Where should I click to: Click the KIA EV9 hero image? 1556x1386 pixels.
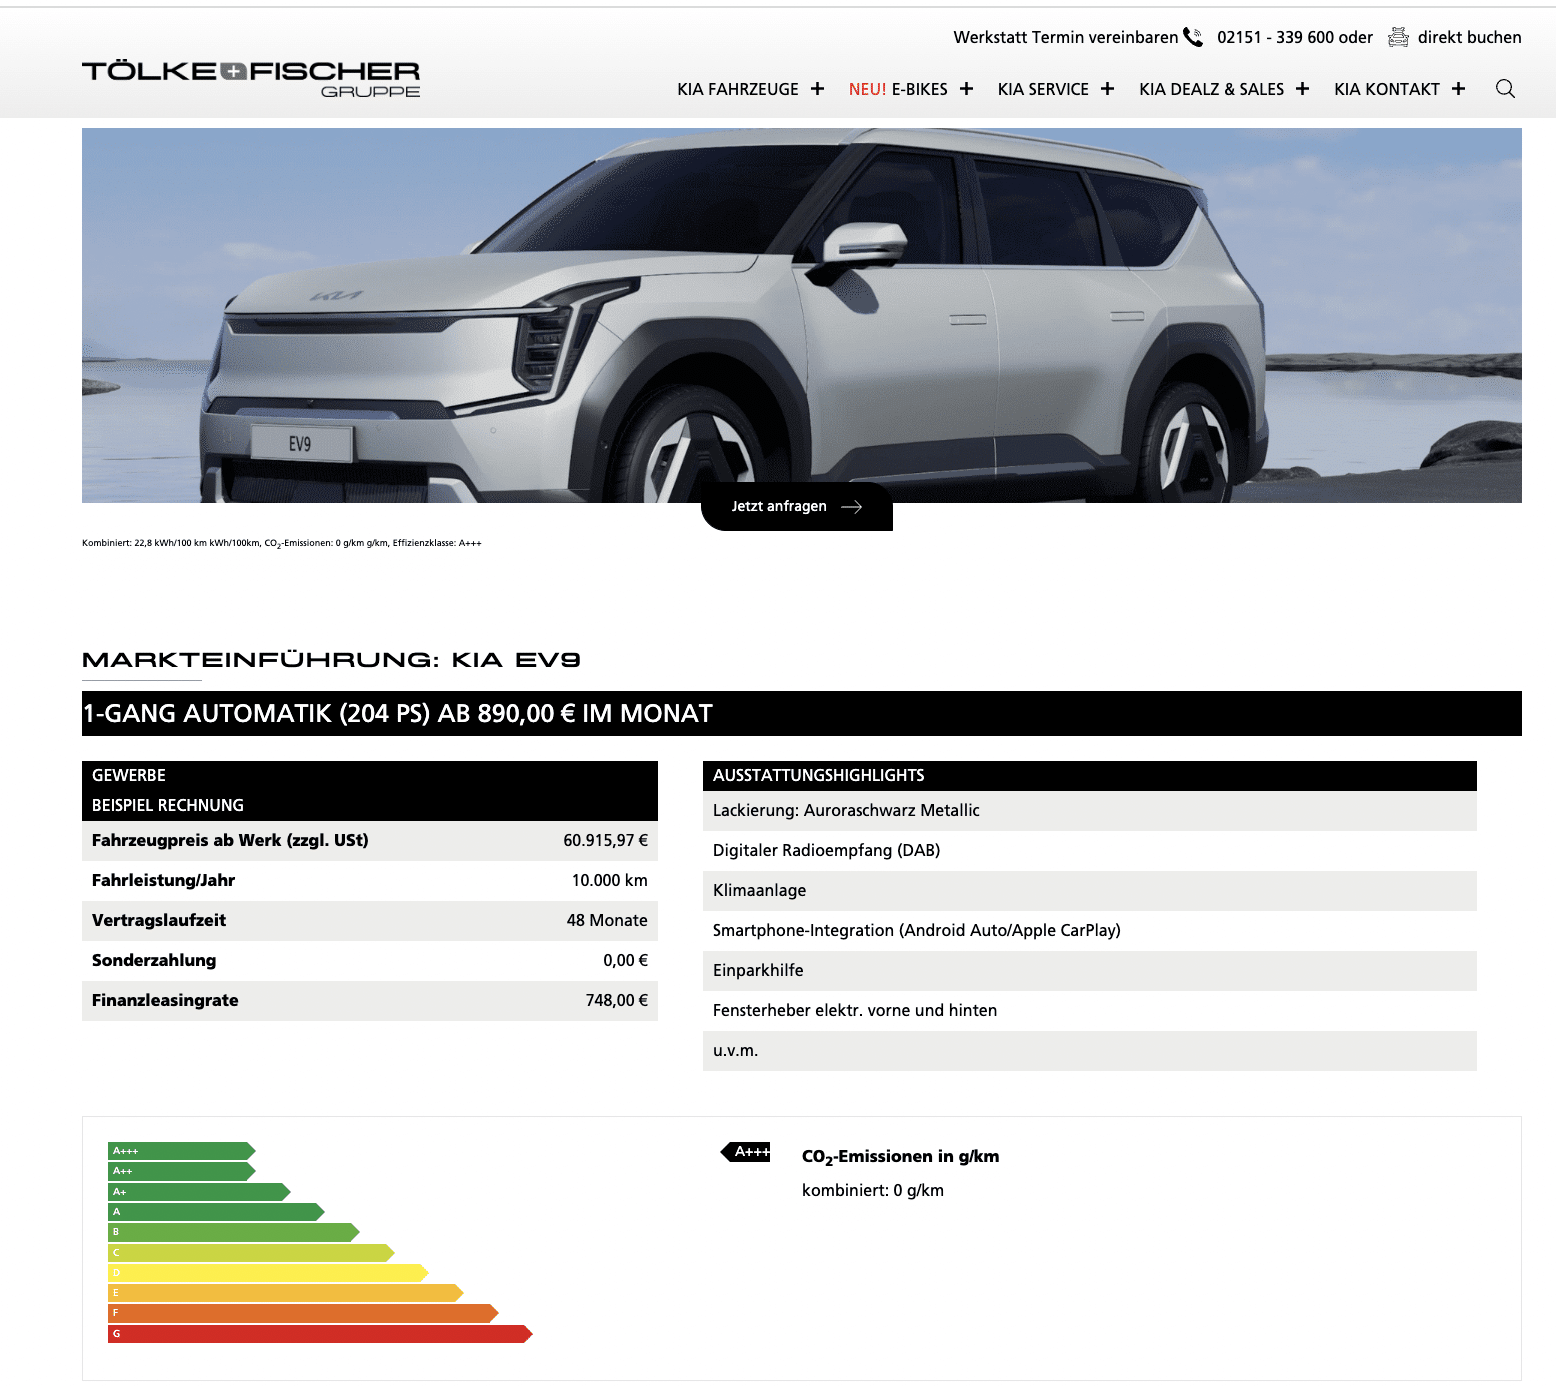click(x=802, y=315)
